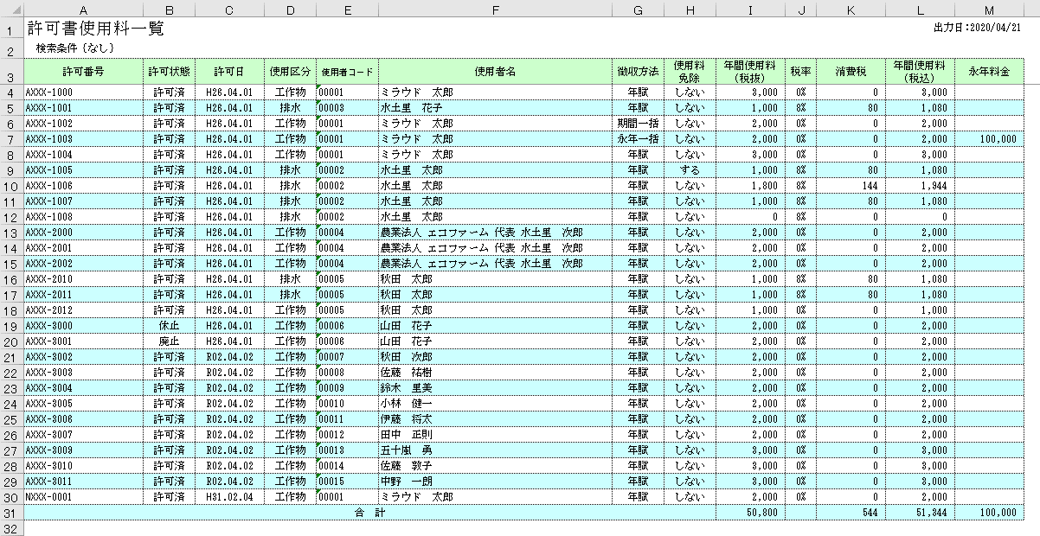Select the 水土里 花子 name cell
Screen dimensions: 1040x536
click(x=495, y=107)
